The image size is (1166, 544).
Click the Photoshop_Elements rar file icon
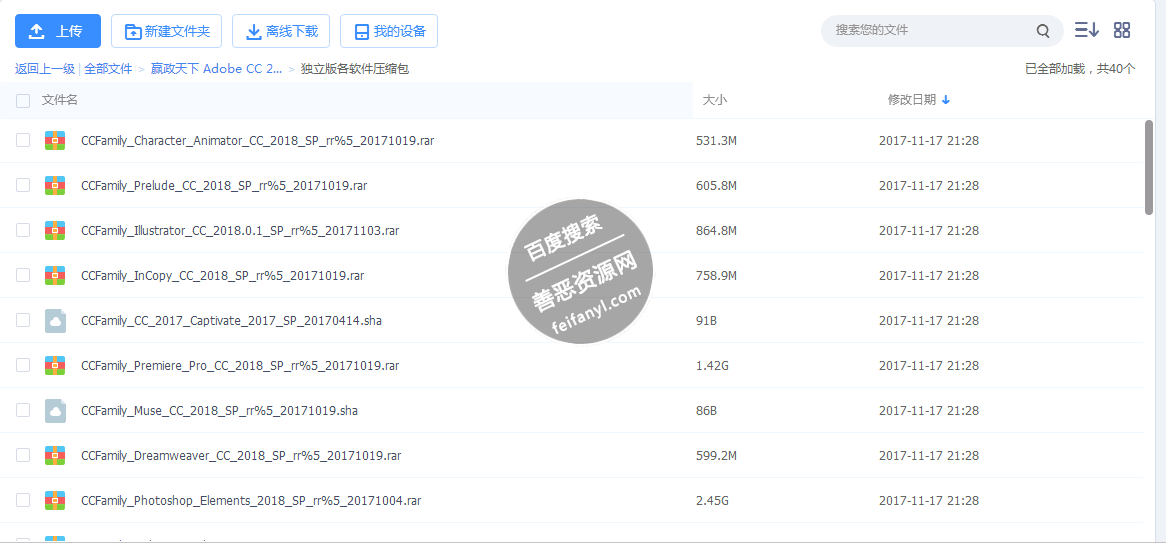(55, 501)
